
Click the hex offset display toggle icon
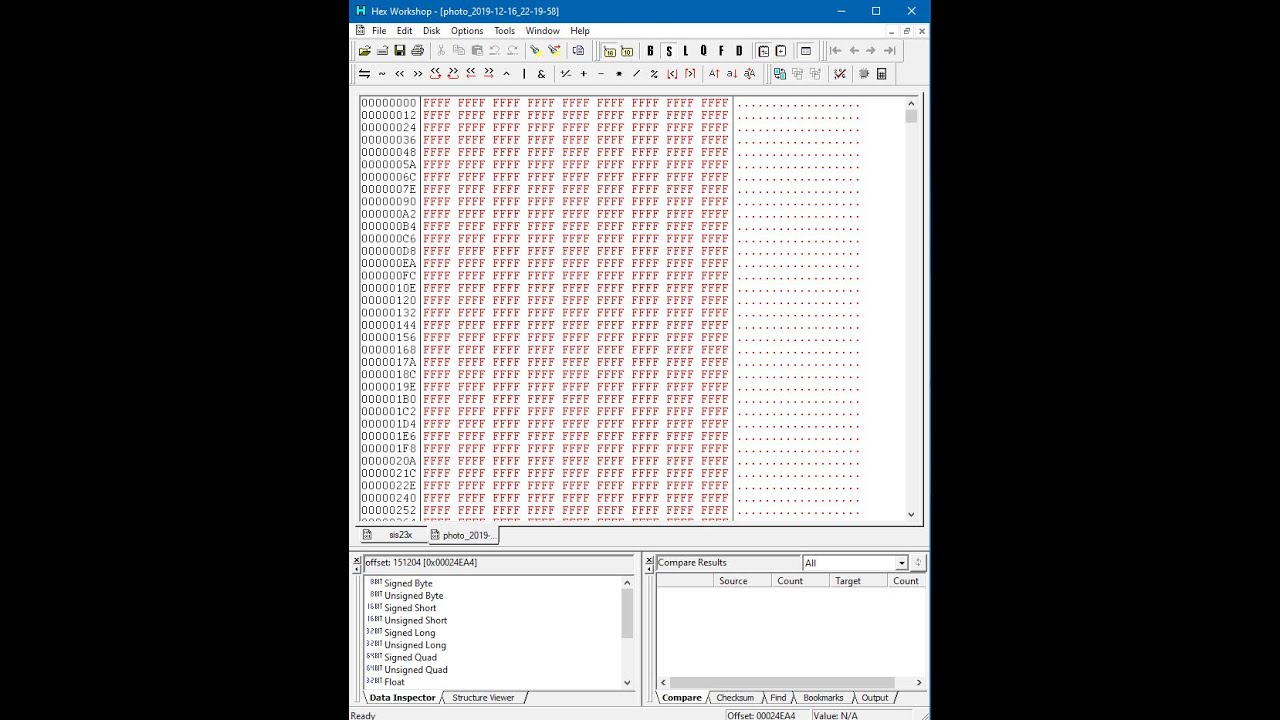pyautogui.click(x=609, y=51)
